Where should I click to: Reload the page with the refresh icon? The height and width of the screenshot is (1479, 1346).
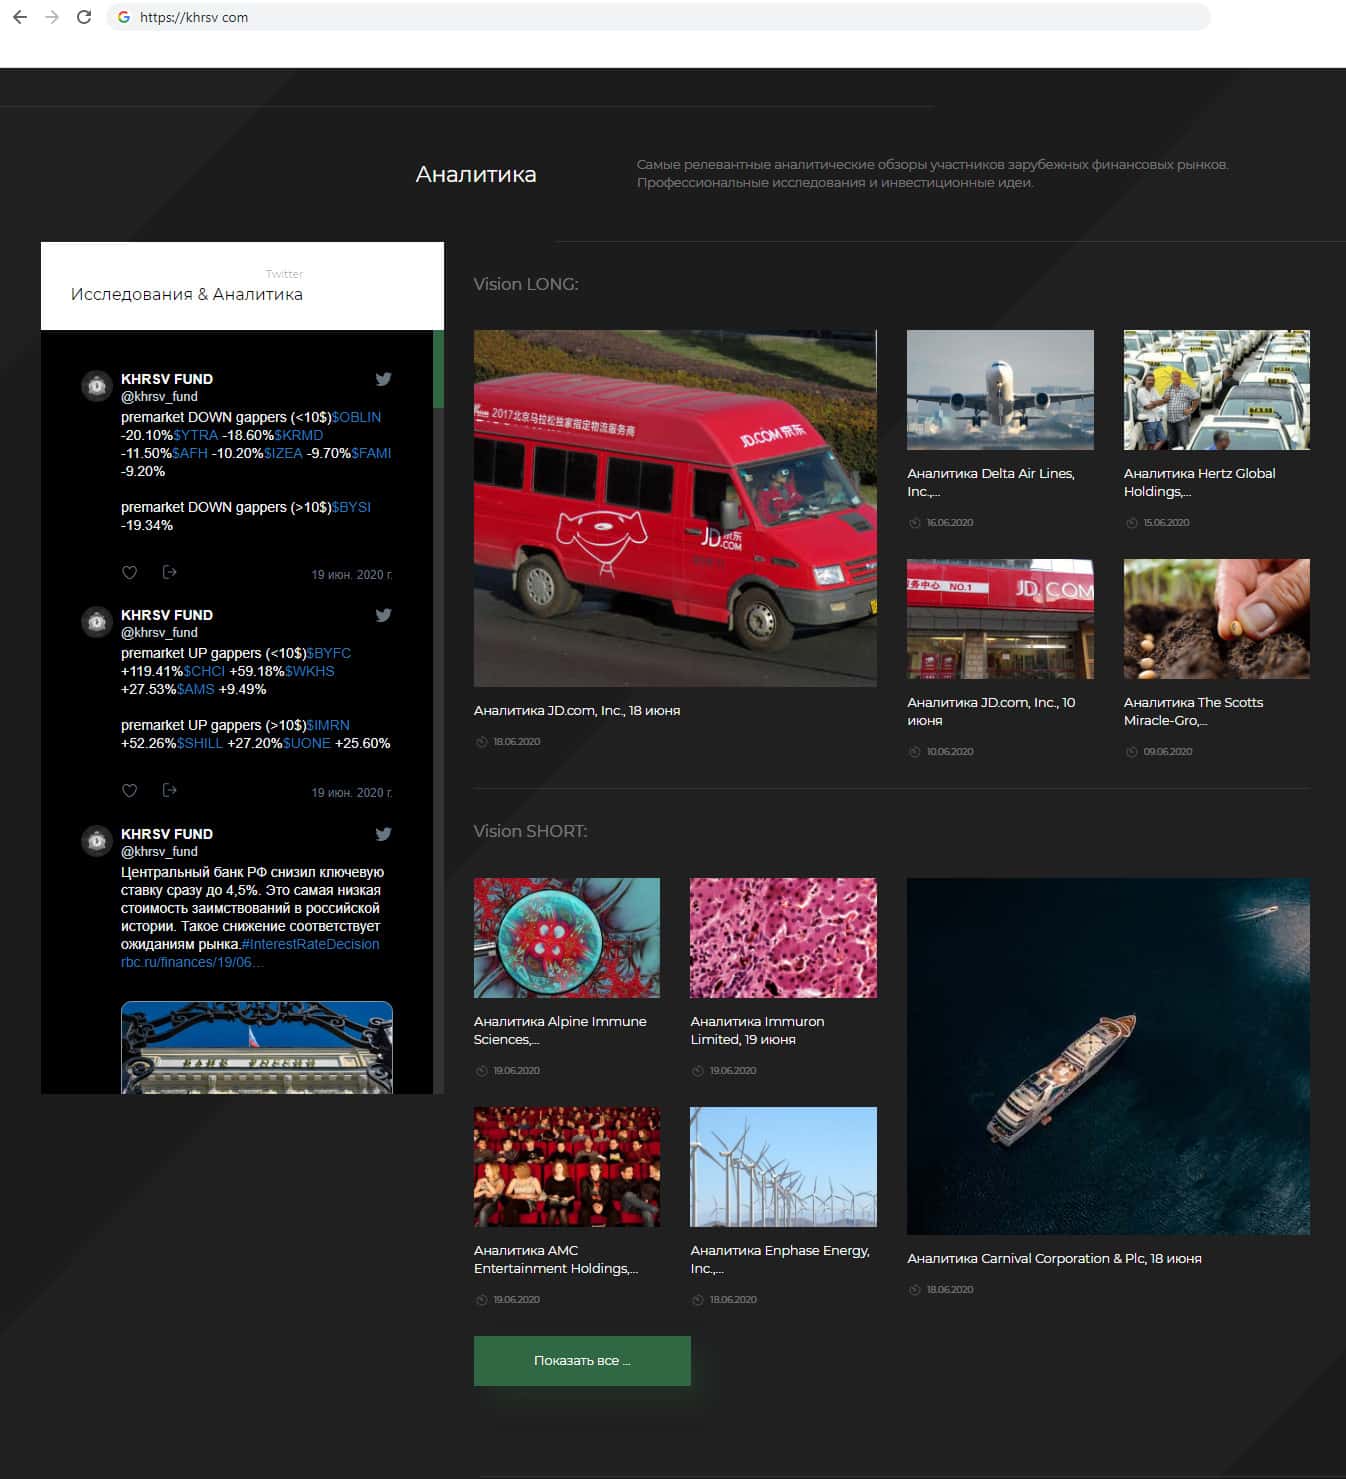[x=84, y=17]
